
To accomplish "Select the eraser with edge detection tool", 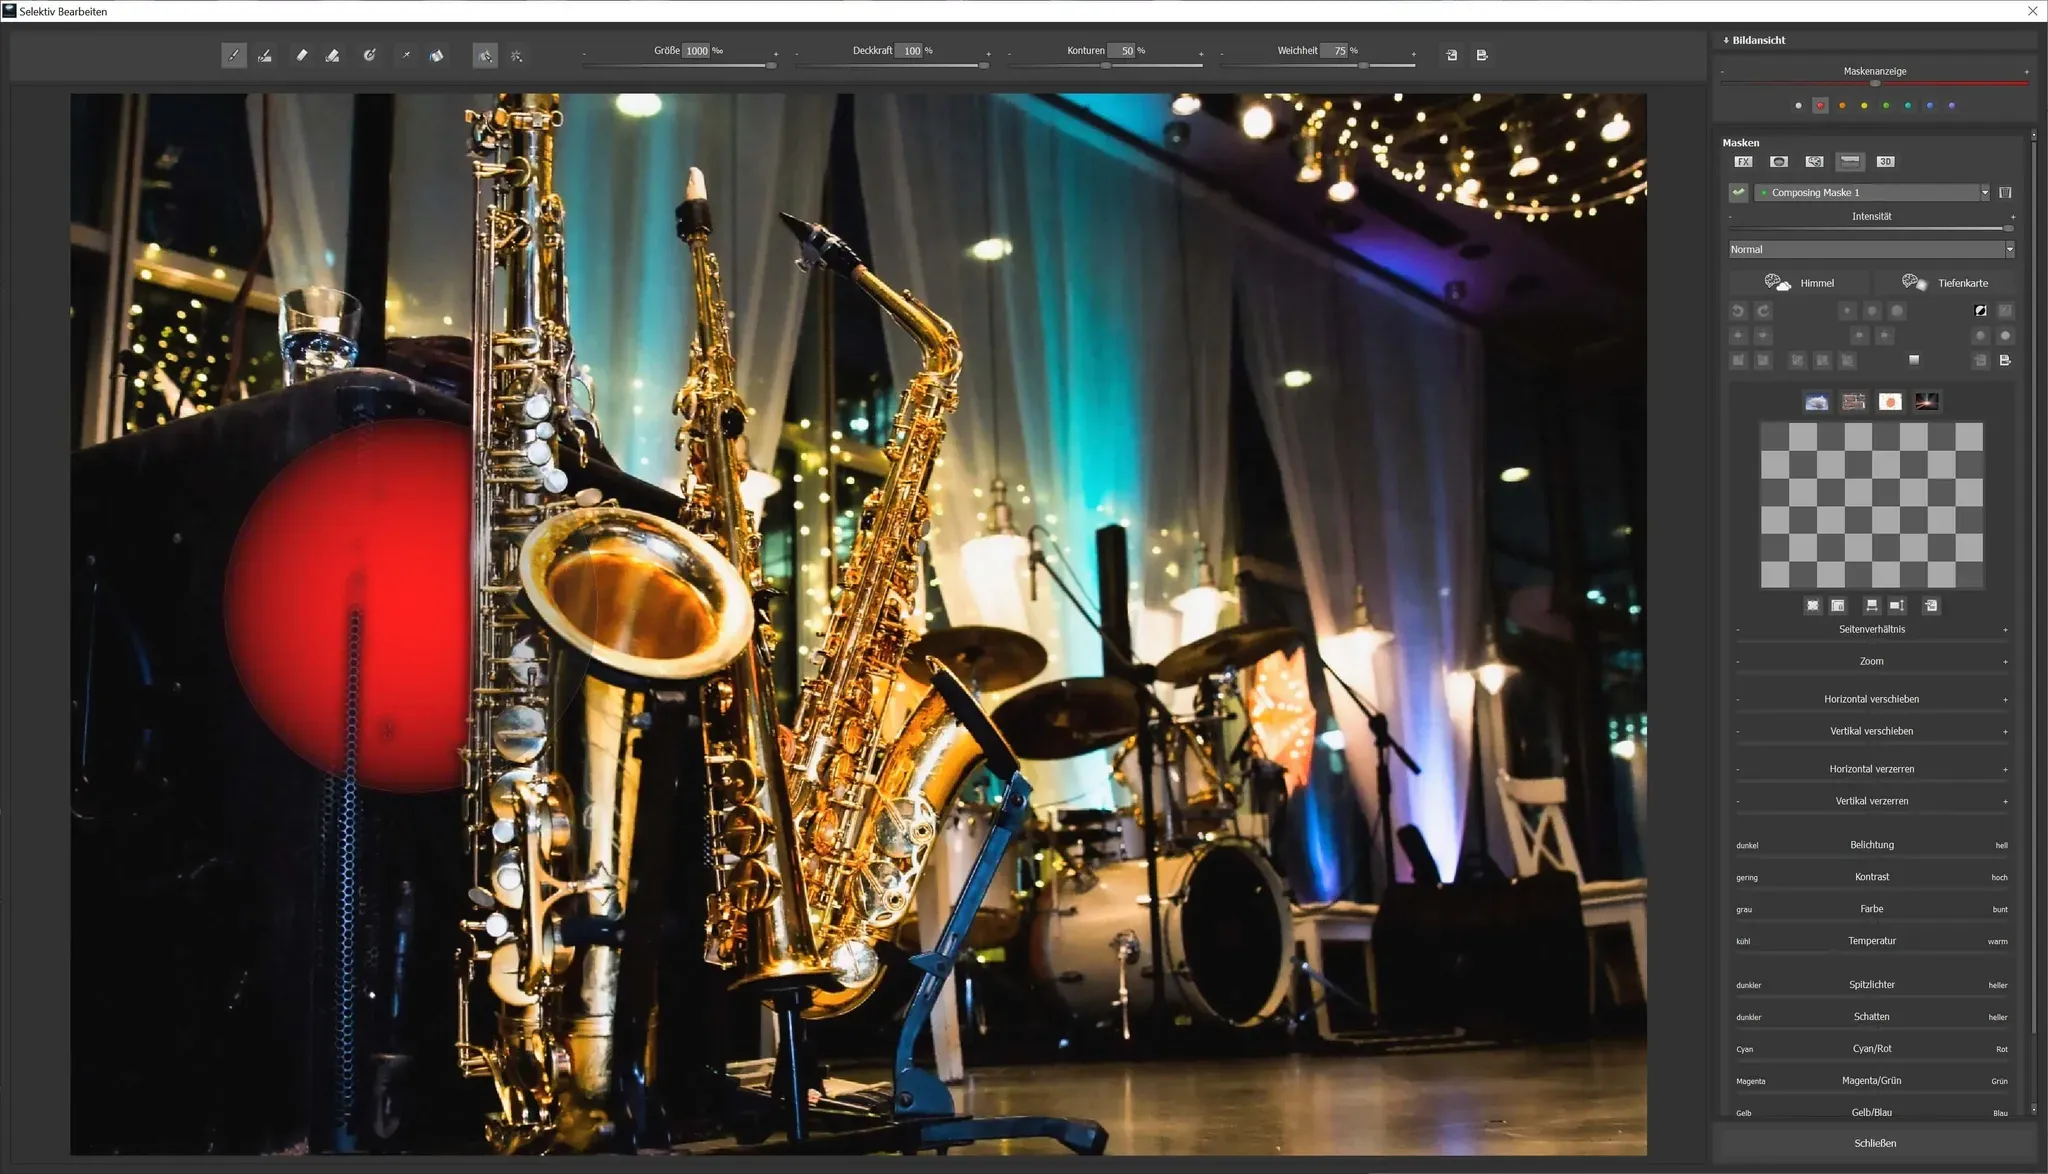I will [x=333, y=56].
